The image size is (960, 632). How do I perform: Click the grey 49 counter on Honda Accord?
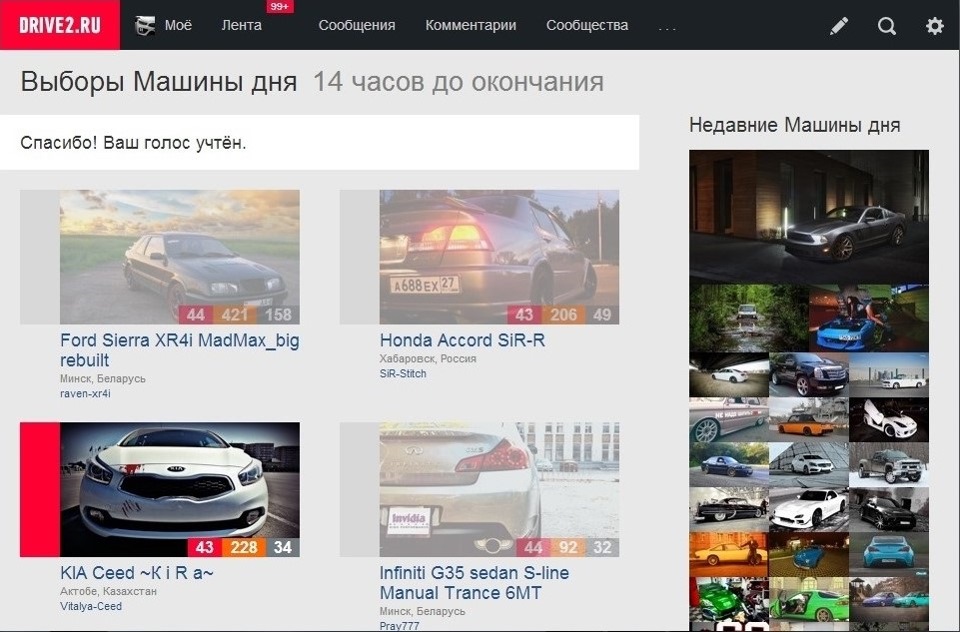[602, 315]
